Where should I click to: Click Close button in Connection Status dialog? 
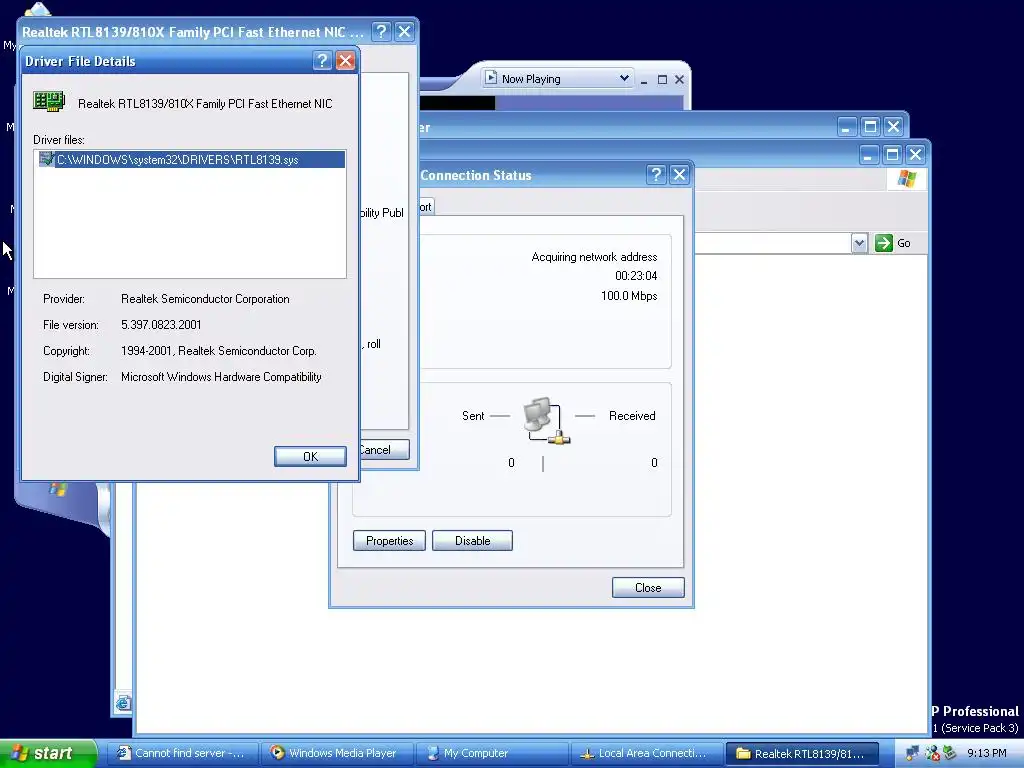(648, 588)
